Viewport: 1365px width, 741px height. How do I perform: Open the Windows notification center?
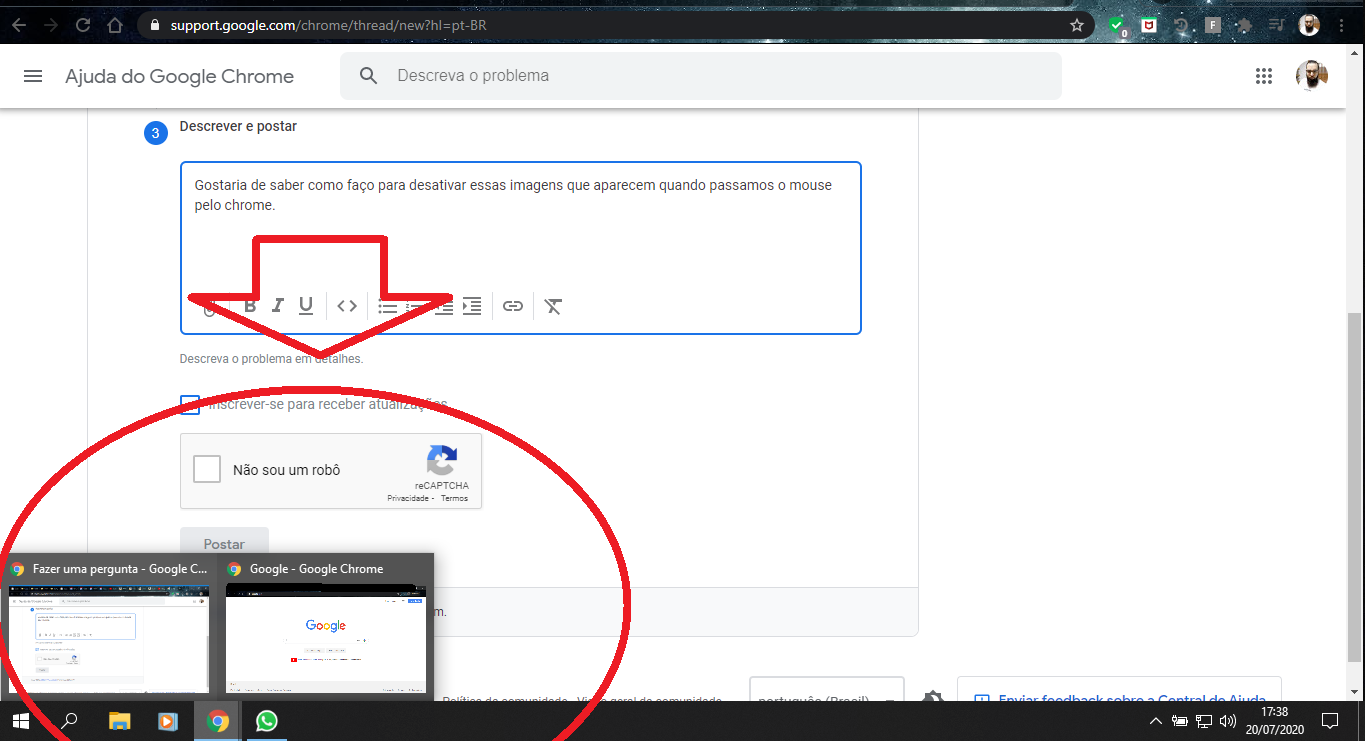(x=1330, y=721)
